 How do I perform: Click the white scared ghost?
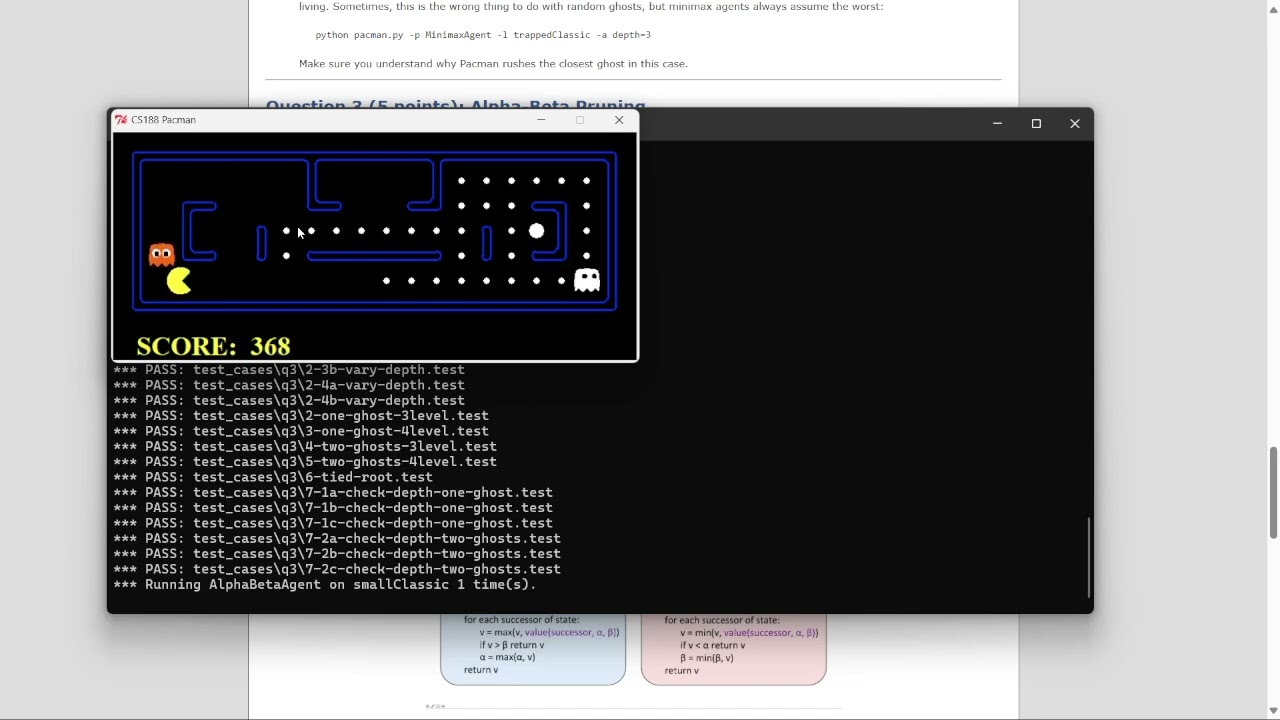click(588, 281)
